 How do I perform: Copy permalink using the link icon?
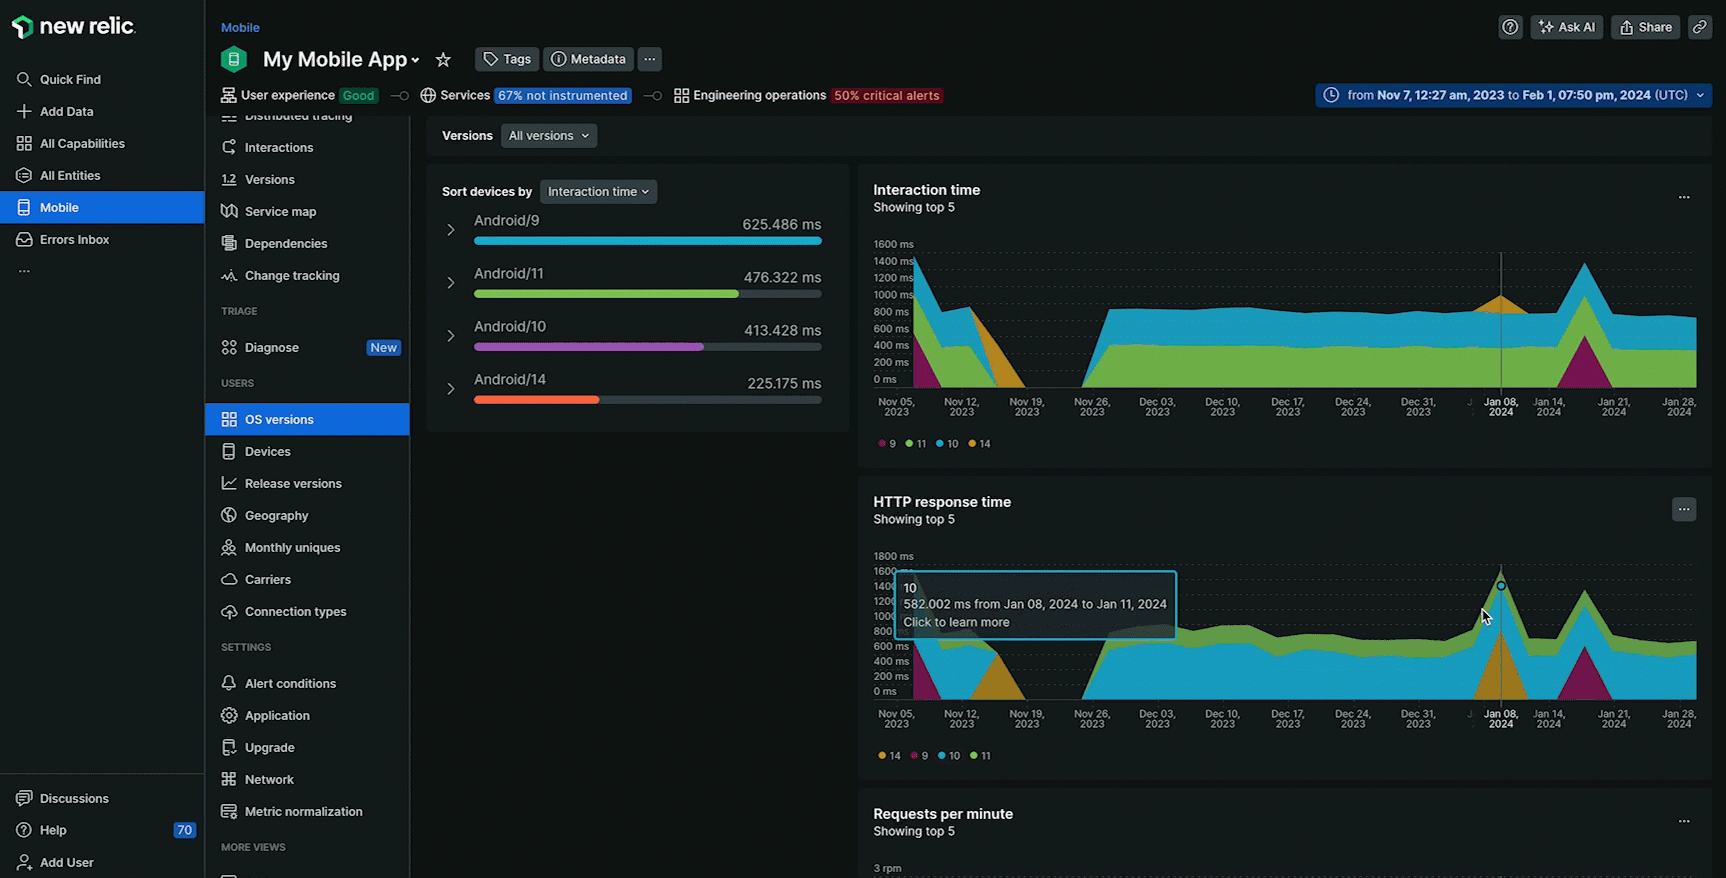(1700, 27)
